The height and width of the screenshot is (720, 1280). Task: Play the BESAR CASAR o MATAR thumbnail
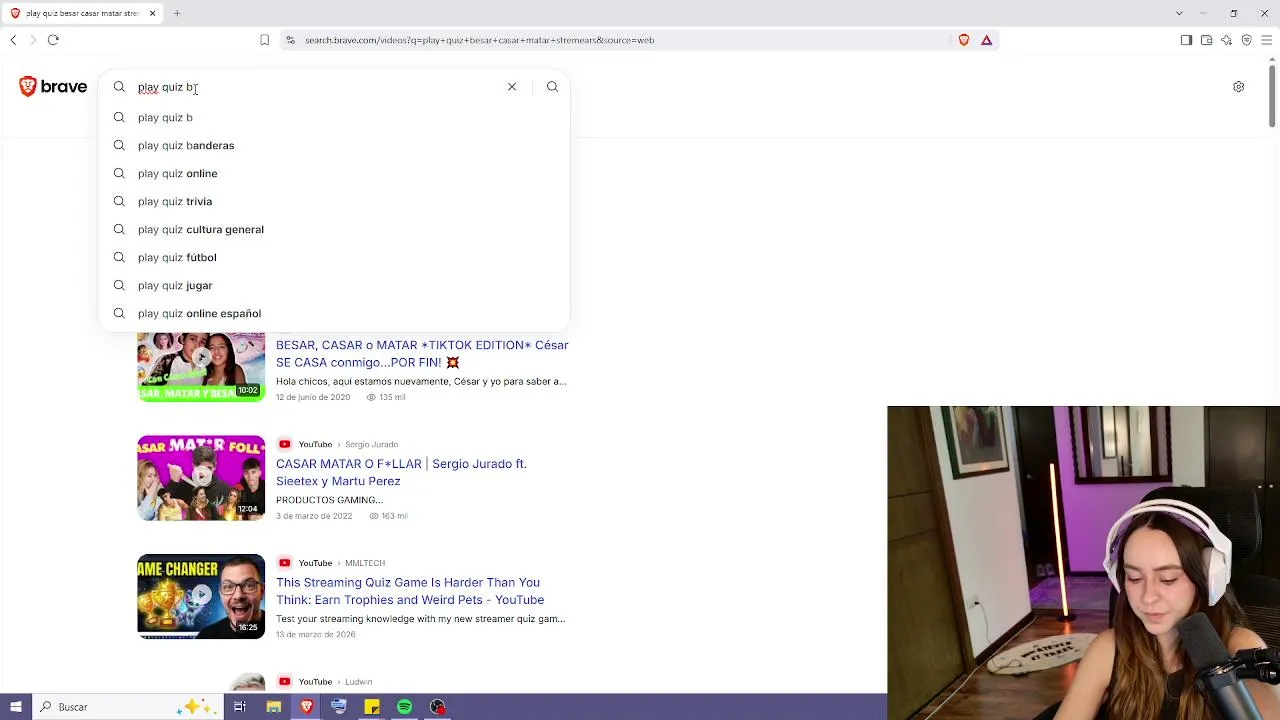(x=201, y=366)
